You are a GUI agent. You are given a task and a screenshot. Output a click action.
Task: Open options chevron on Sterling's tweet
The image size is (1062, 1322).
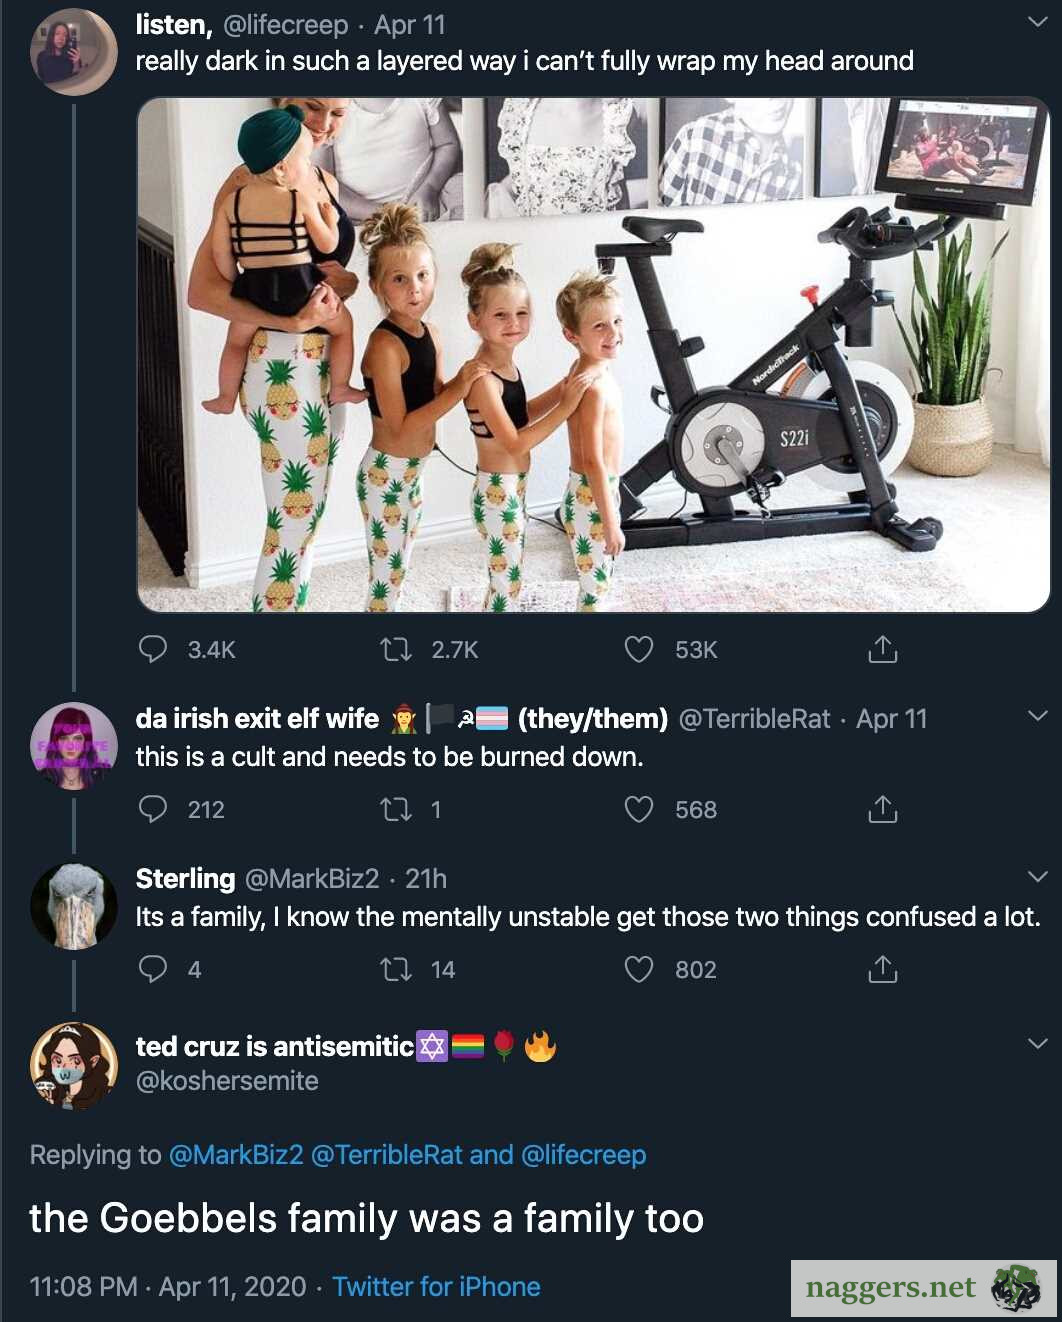pyautogui.click(x=1038, y=877)
